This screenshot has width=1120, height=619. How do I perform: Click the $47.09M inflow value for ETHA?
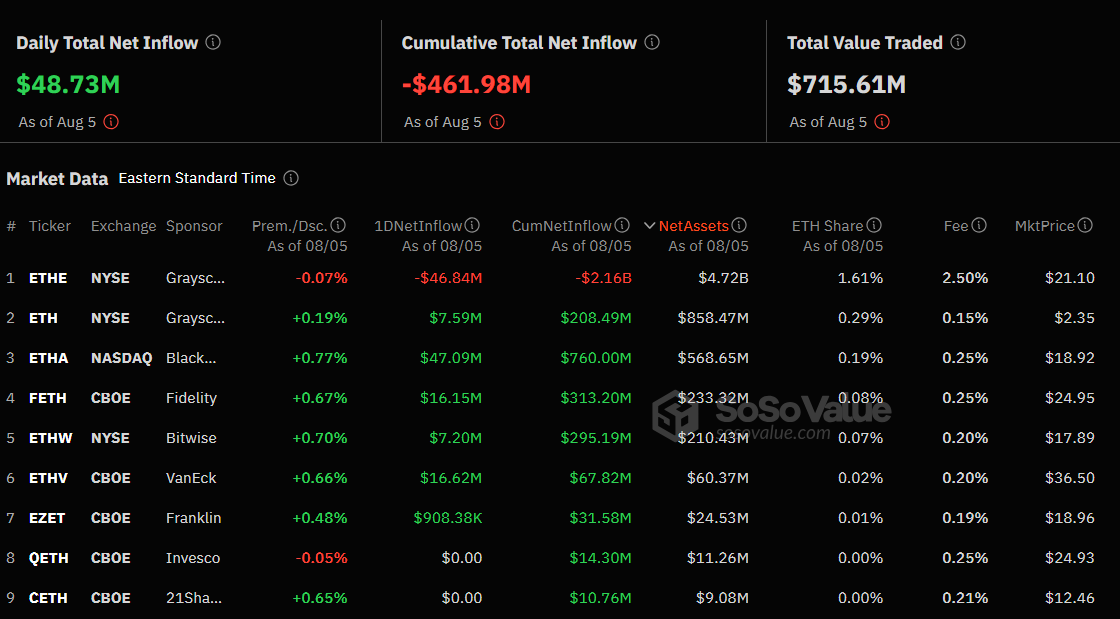pos(451,358)
